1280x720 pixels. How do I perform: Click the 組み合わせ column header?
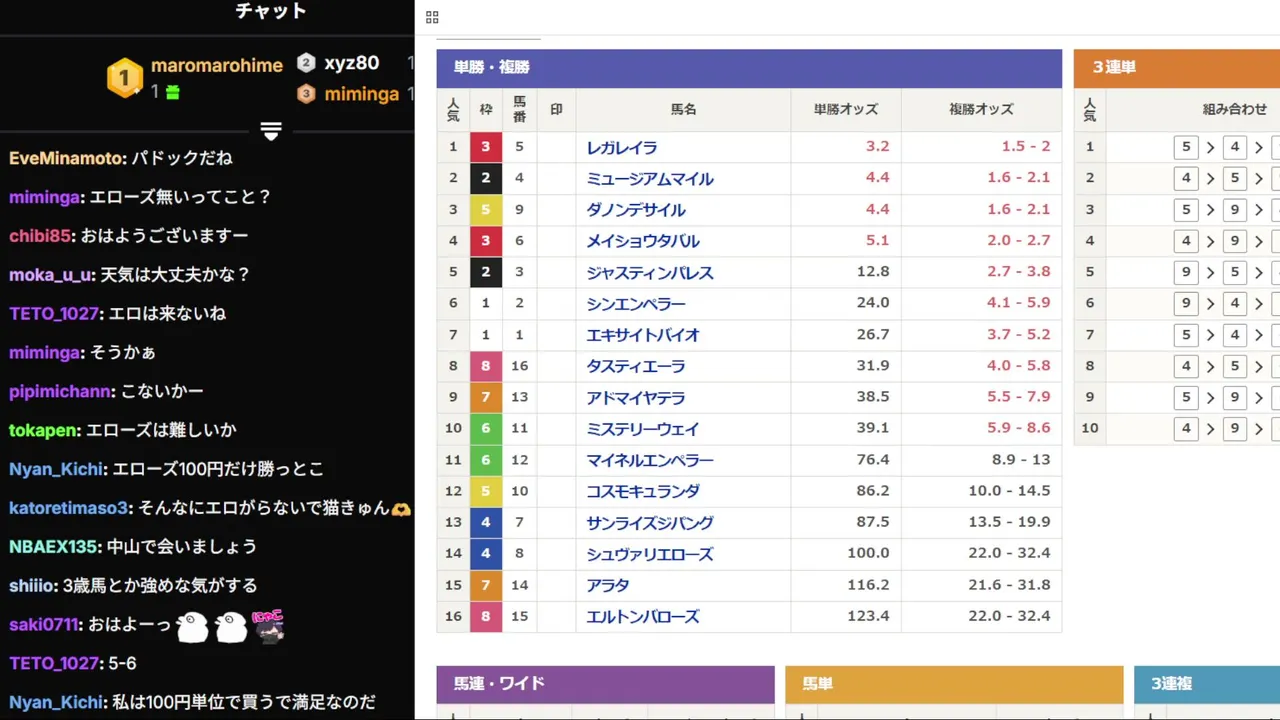(1234, 110)
